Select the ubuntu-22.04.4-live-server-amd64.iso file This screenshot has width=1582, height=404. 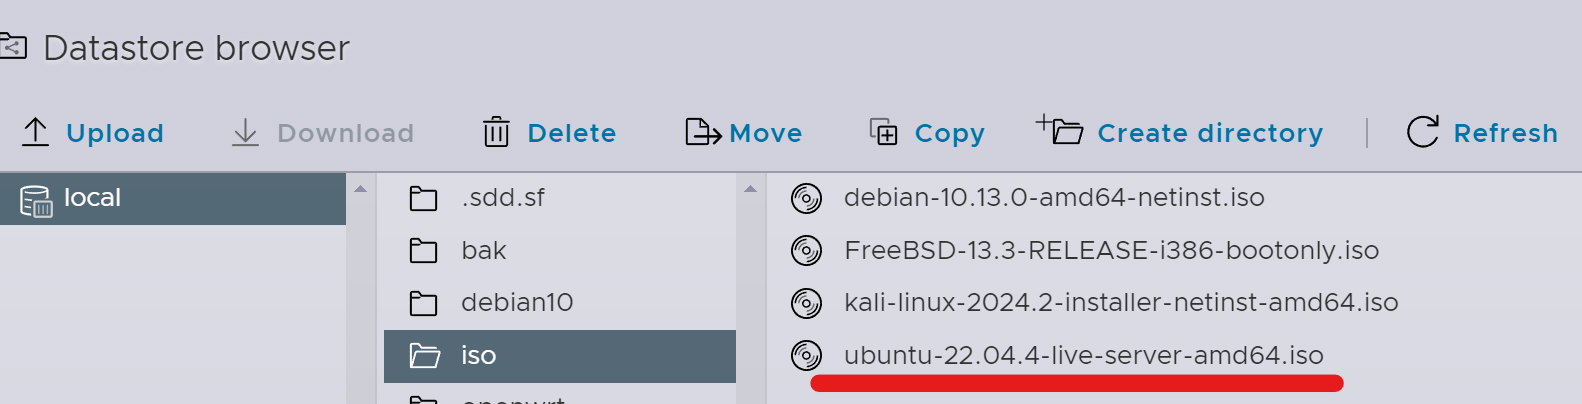tap(1083, 355)
